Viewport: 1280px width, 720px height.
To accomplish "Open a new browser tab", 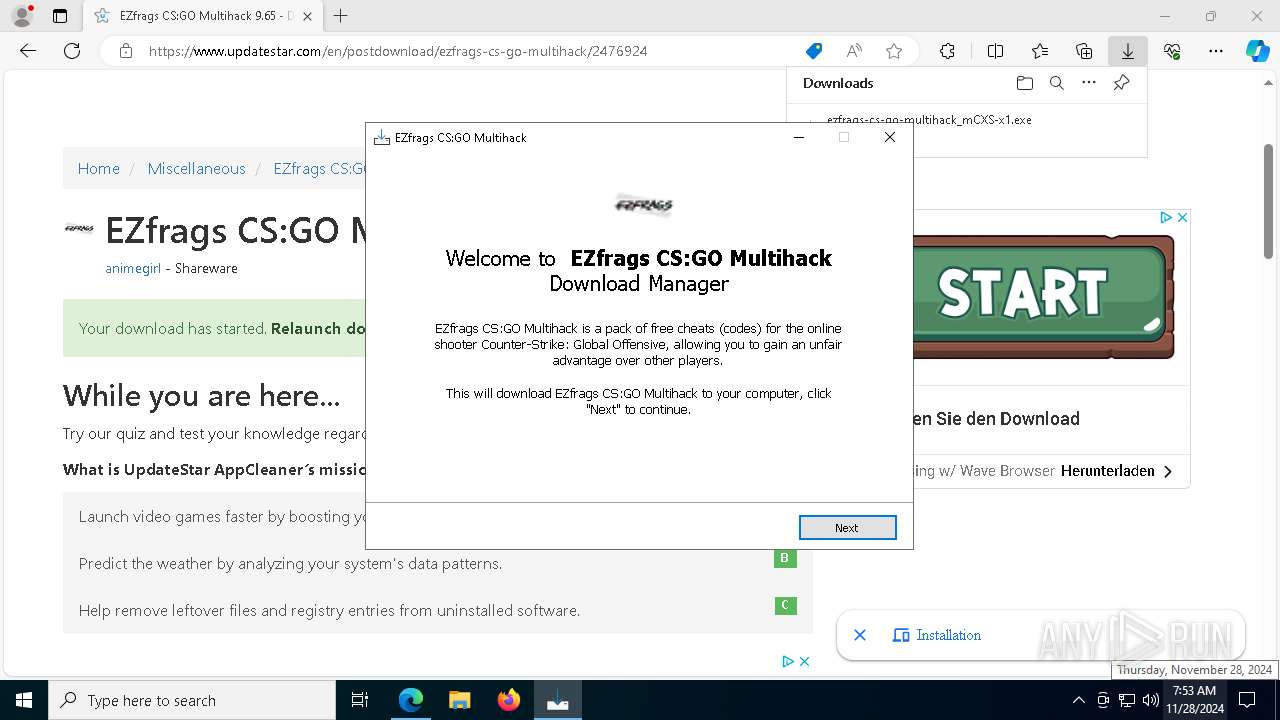I will point(341,16).
